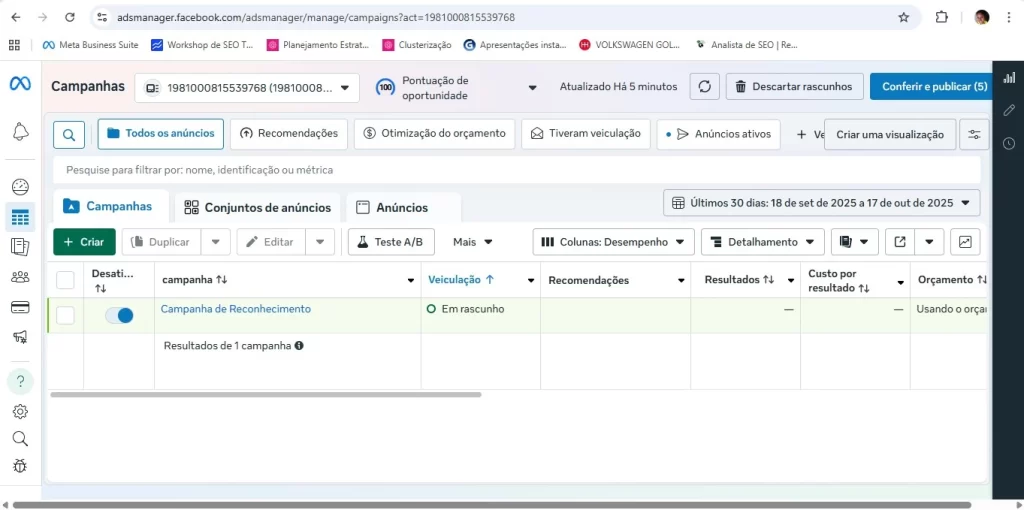Screen dimensions: 1024x510
Task: Check the Campanha de Reconhecimento row checkbox
Action: pyautogui.click(x=65, y=316)
